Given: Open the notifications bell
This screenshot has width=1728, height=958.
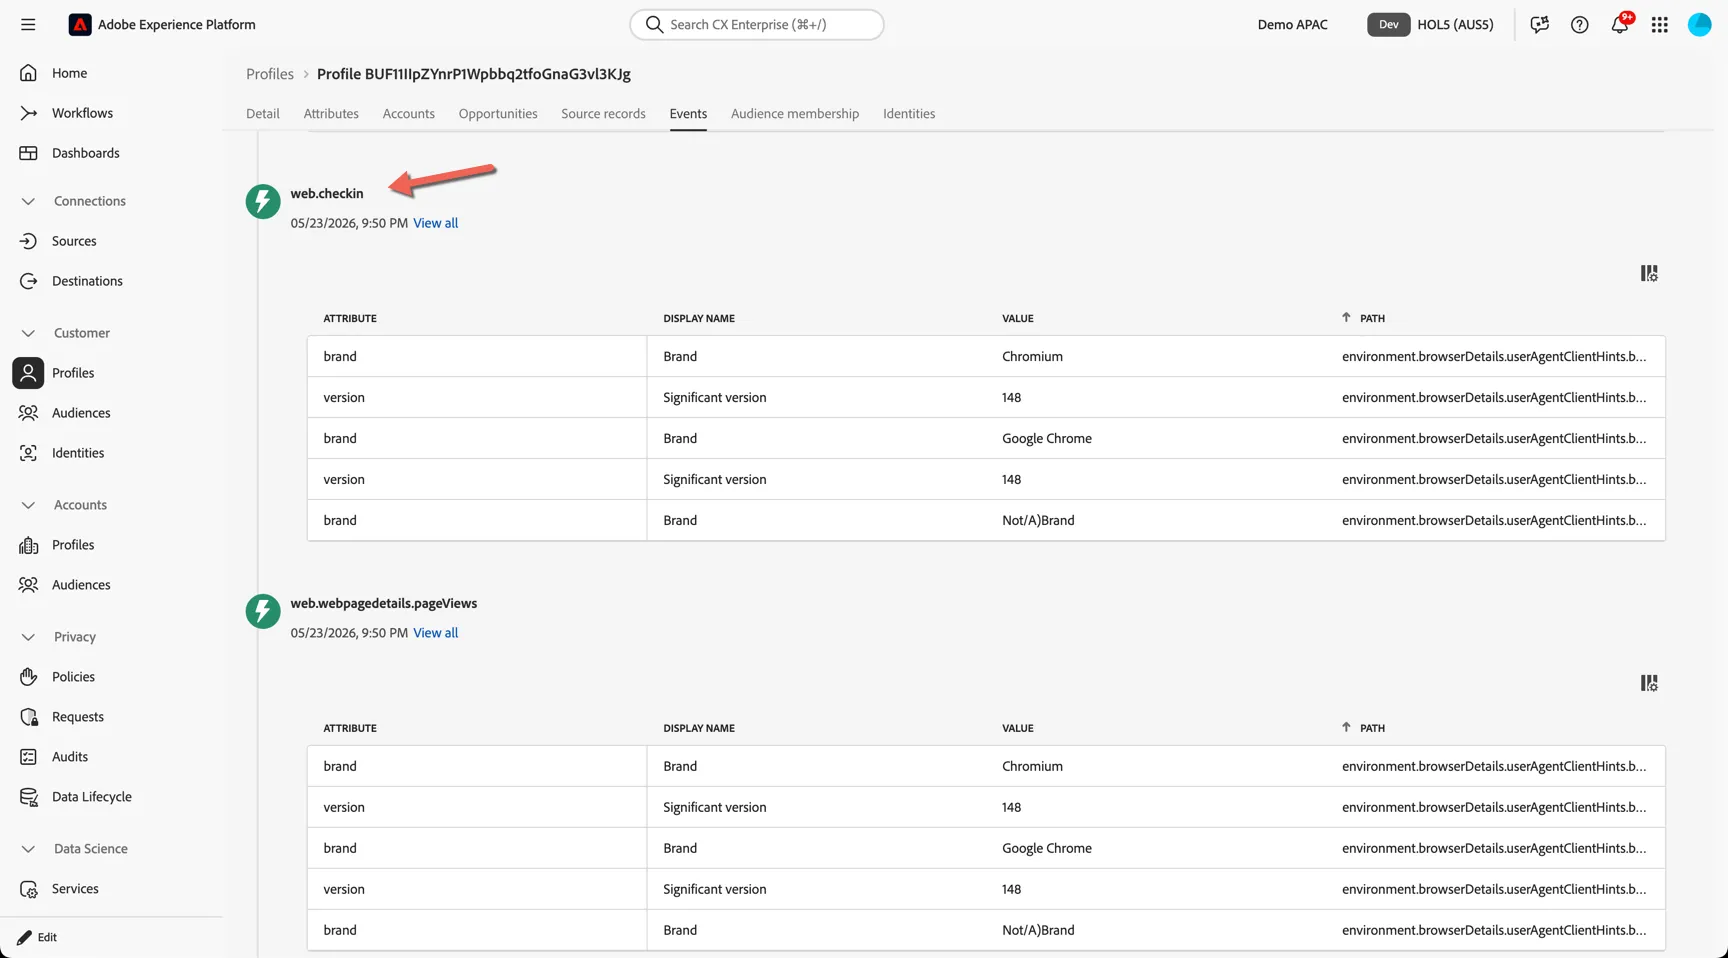Looking at the screenshot, I should (x=1619, y=24).
